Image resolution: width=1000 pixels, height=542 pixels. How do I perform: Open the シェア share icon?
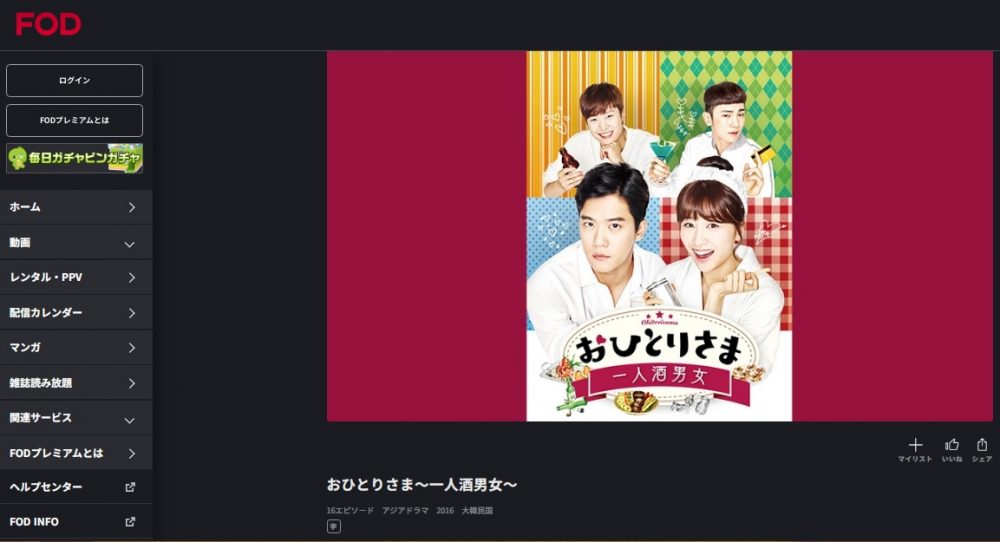982,444
